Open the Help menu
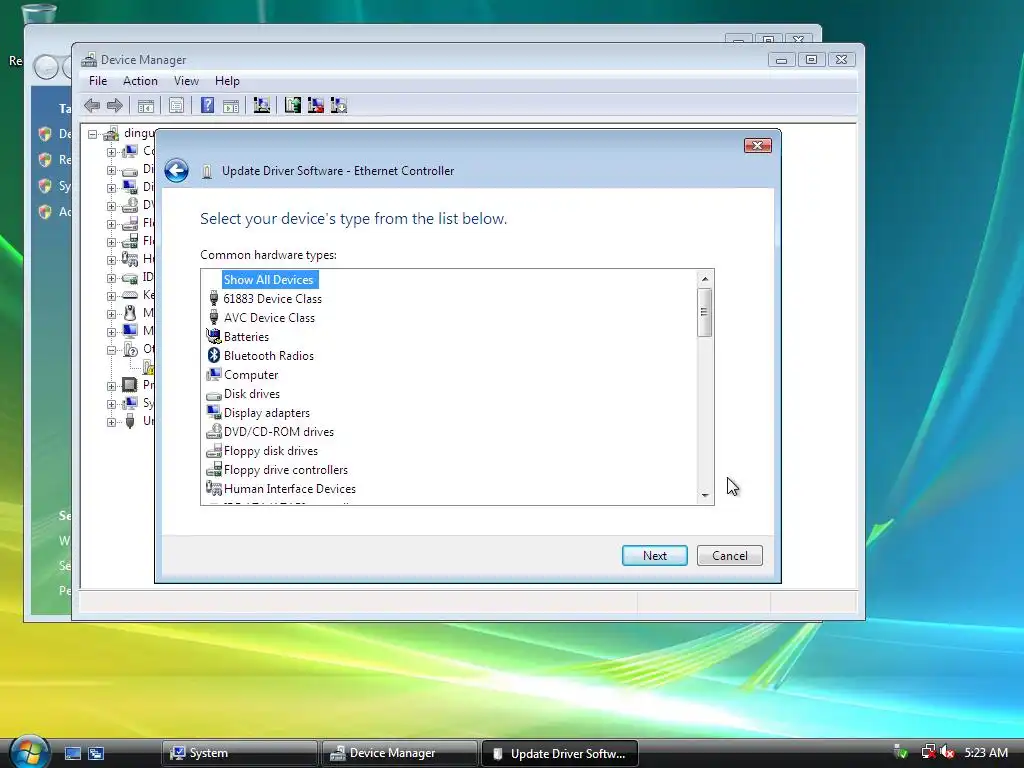The height and width of the screenshot is (768, 1024). click(x=227, y=81)
